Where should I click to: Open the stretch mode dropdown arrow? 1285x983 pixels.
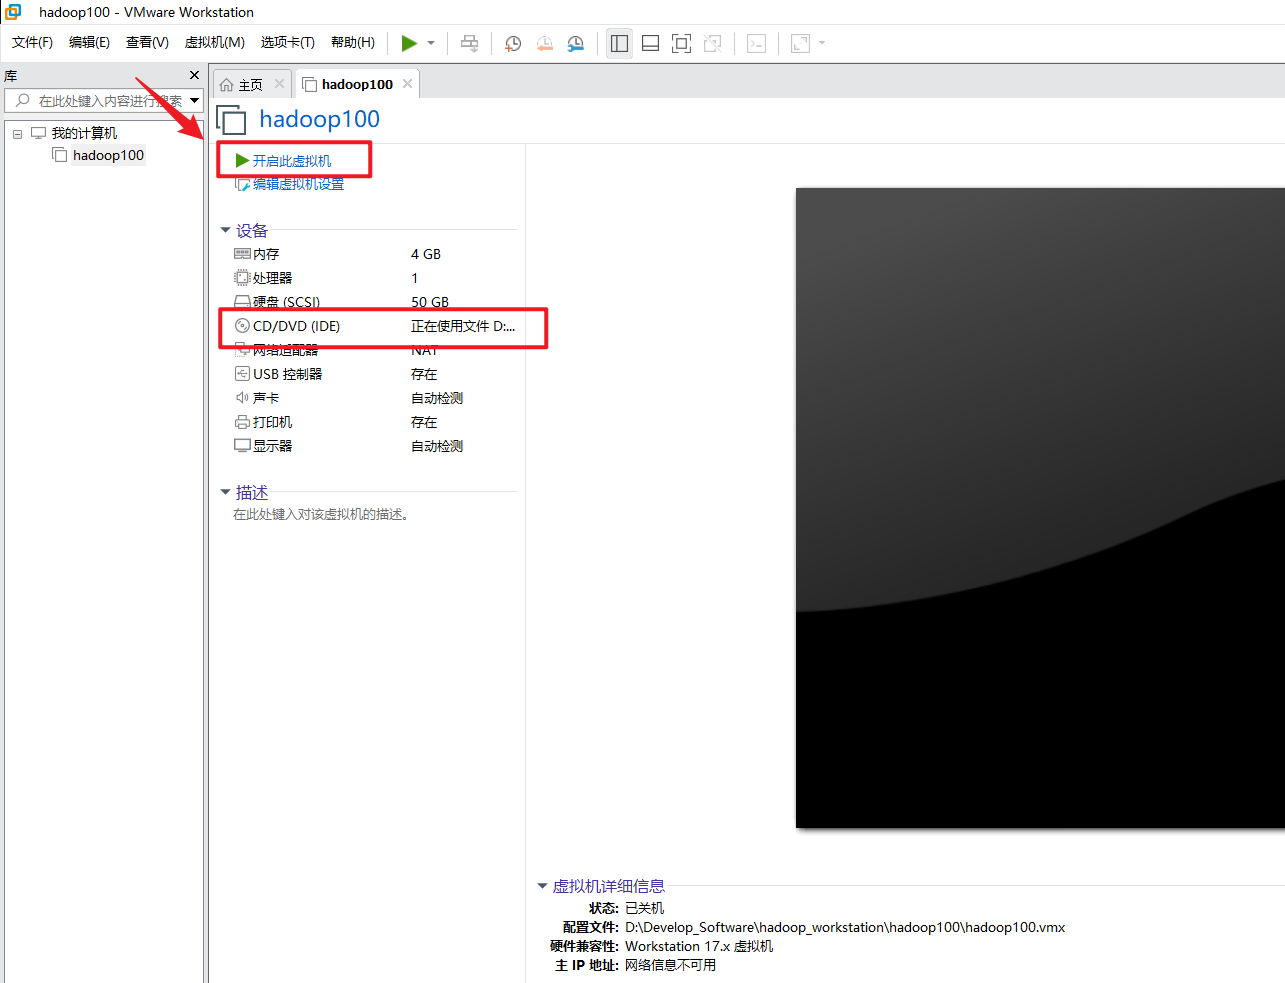[822, 43]
